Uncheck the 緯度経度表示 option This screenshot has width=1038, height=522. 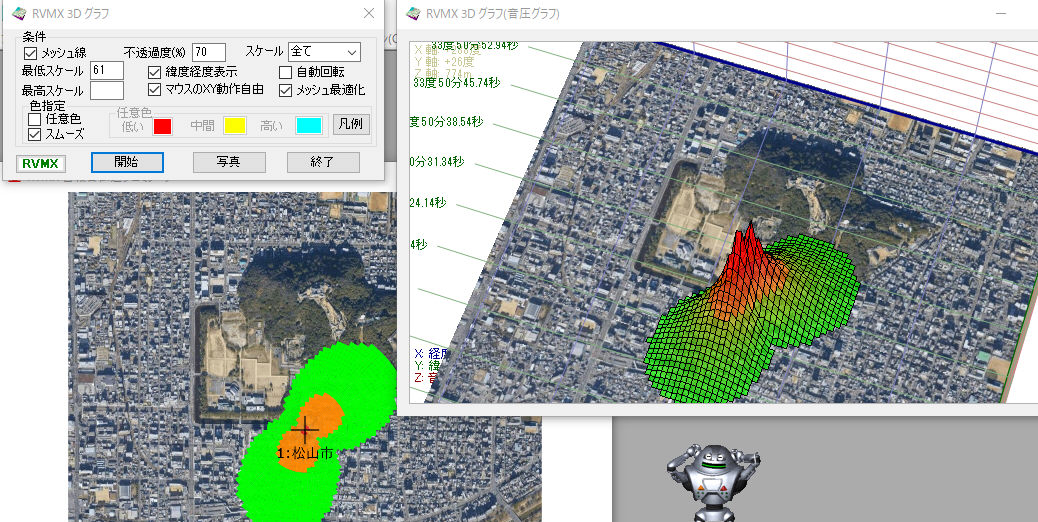[x=155, y=72]
